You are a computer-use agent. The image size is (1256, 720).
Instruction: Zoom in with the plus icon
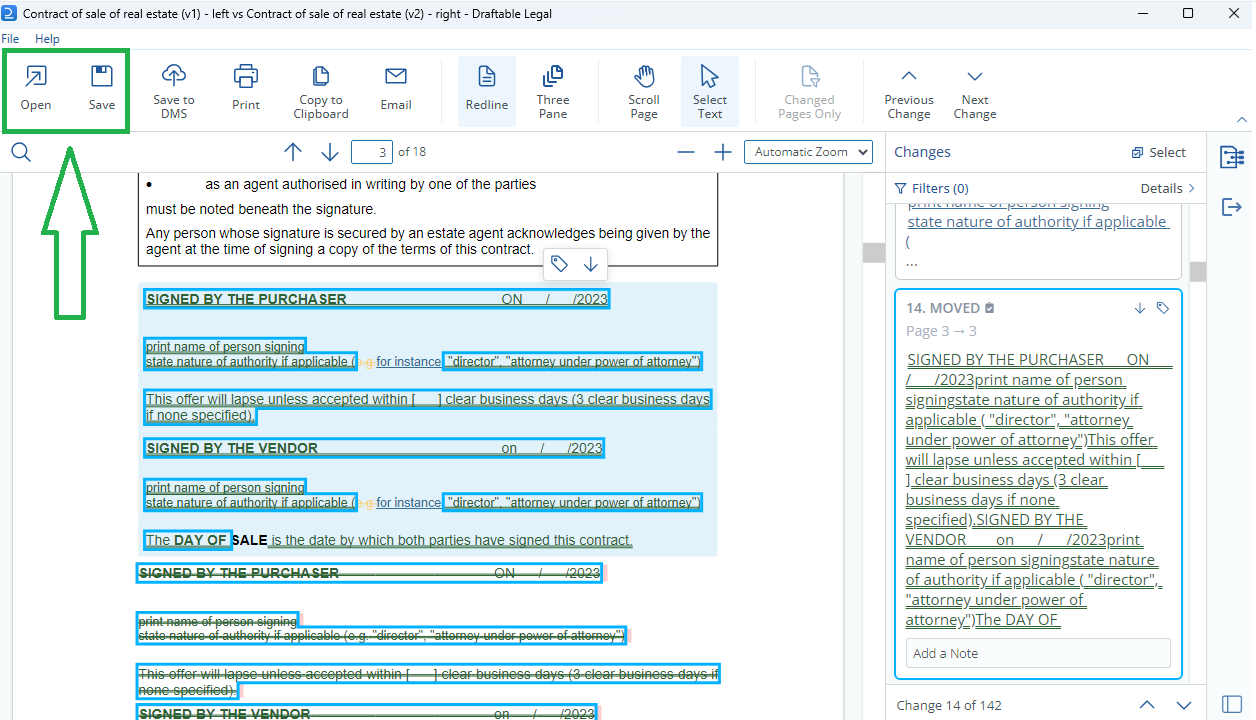coord(723,152)
